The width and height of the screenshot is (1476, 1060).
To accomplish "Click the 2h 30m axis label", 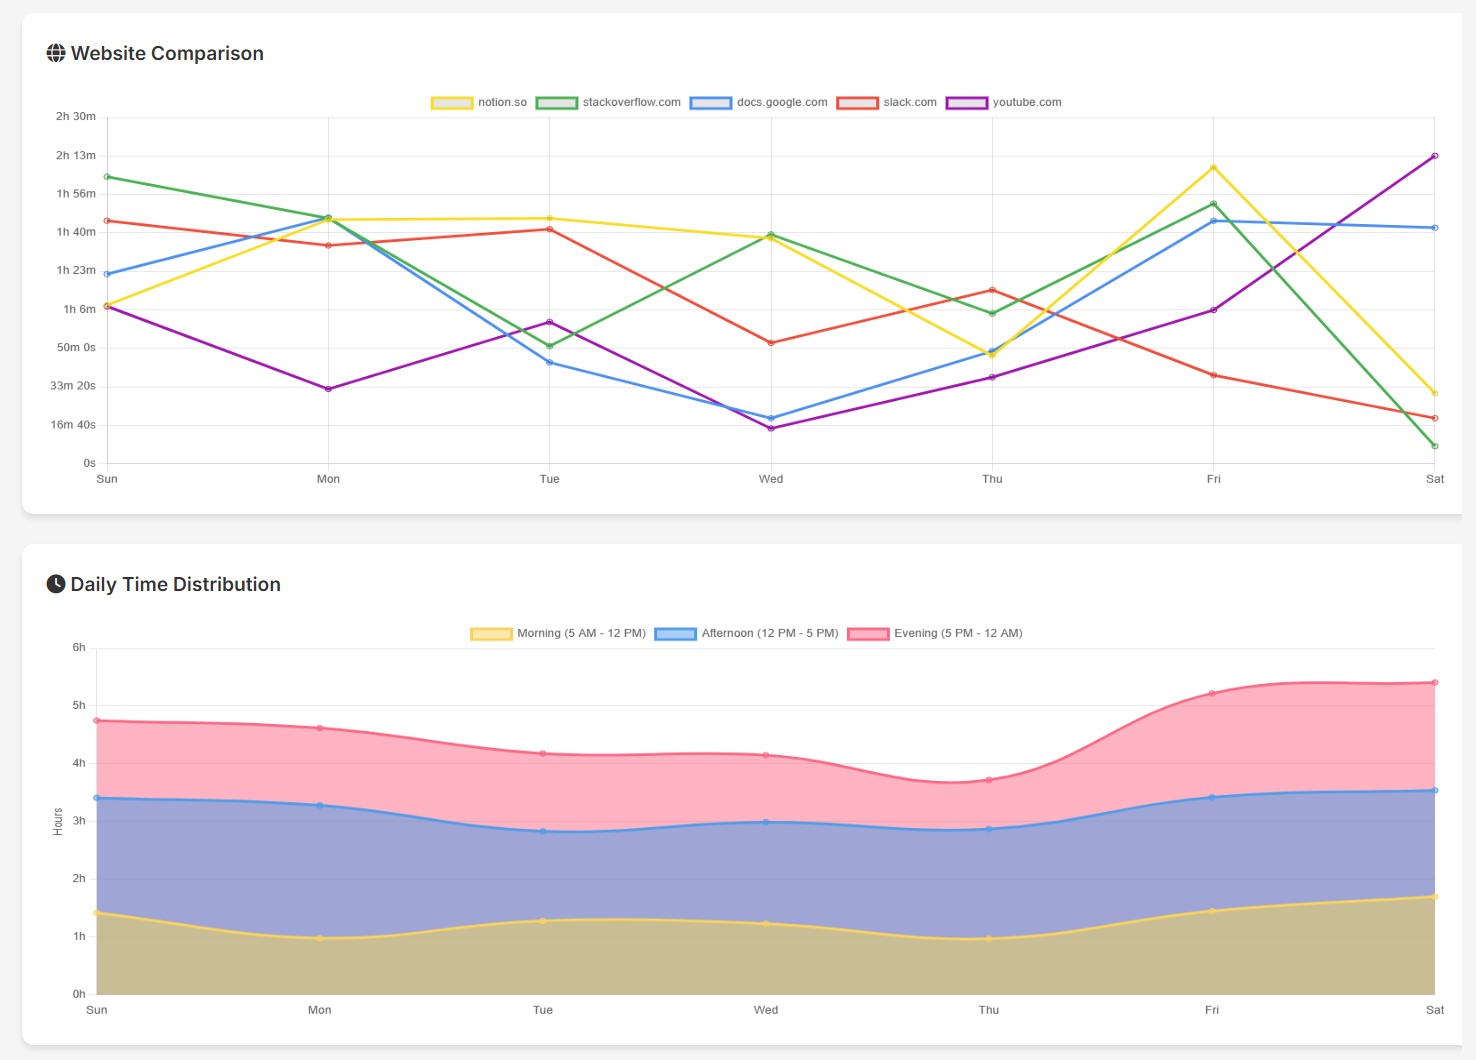I will [x=76, y=116].
